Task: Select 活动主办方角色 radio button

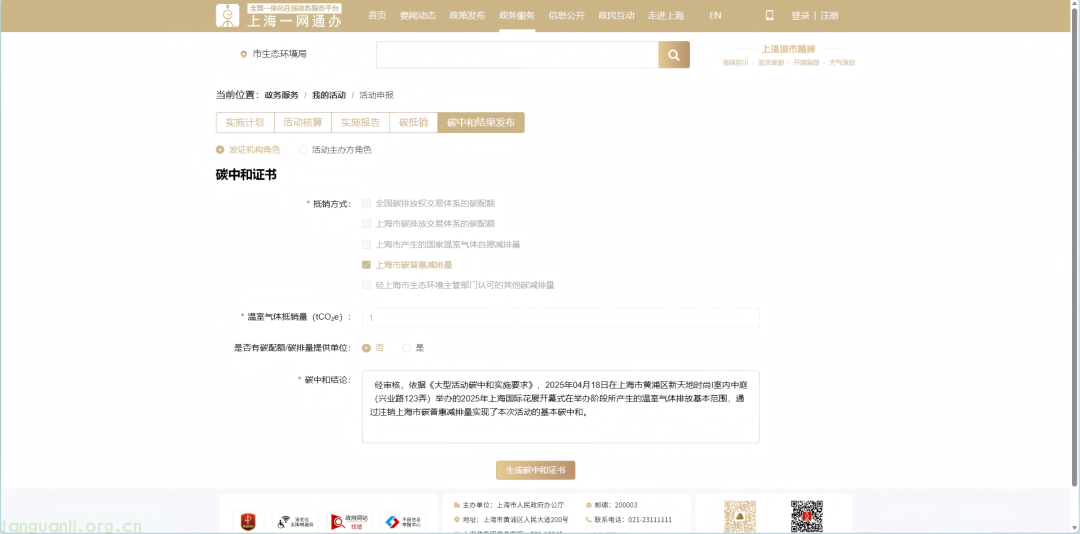Action: point(302,150)
